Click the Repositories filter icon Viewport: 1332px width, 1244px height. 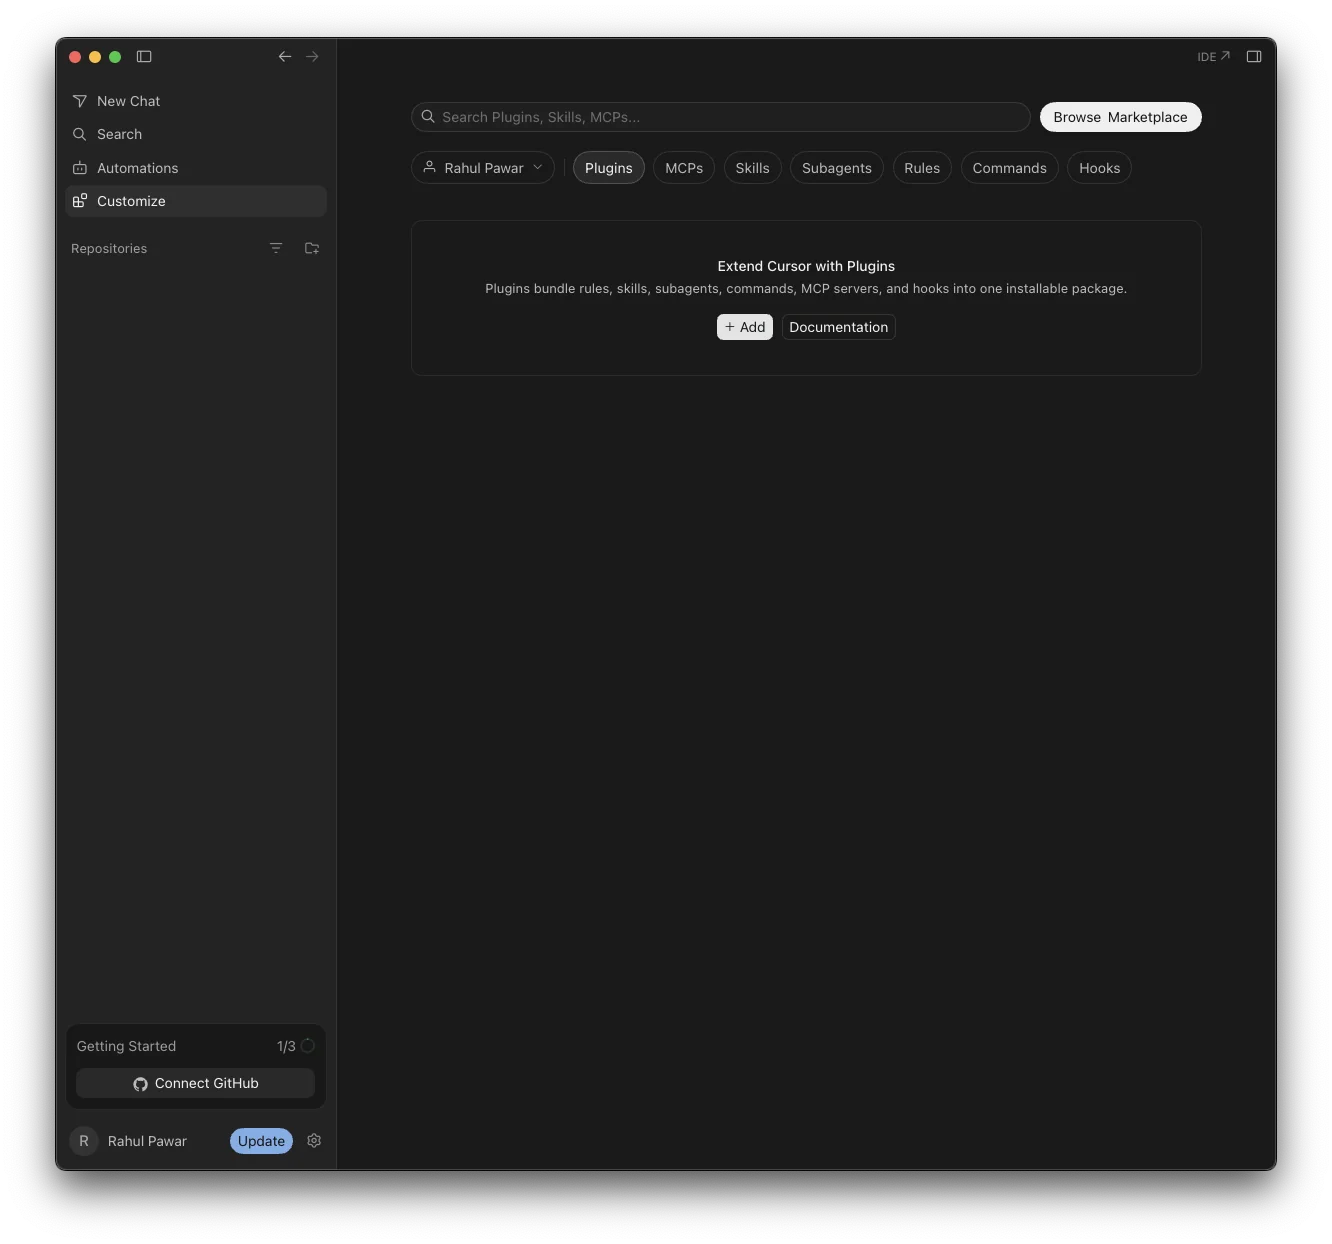(276, 248)
